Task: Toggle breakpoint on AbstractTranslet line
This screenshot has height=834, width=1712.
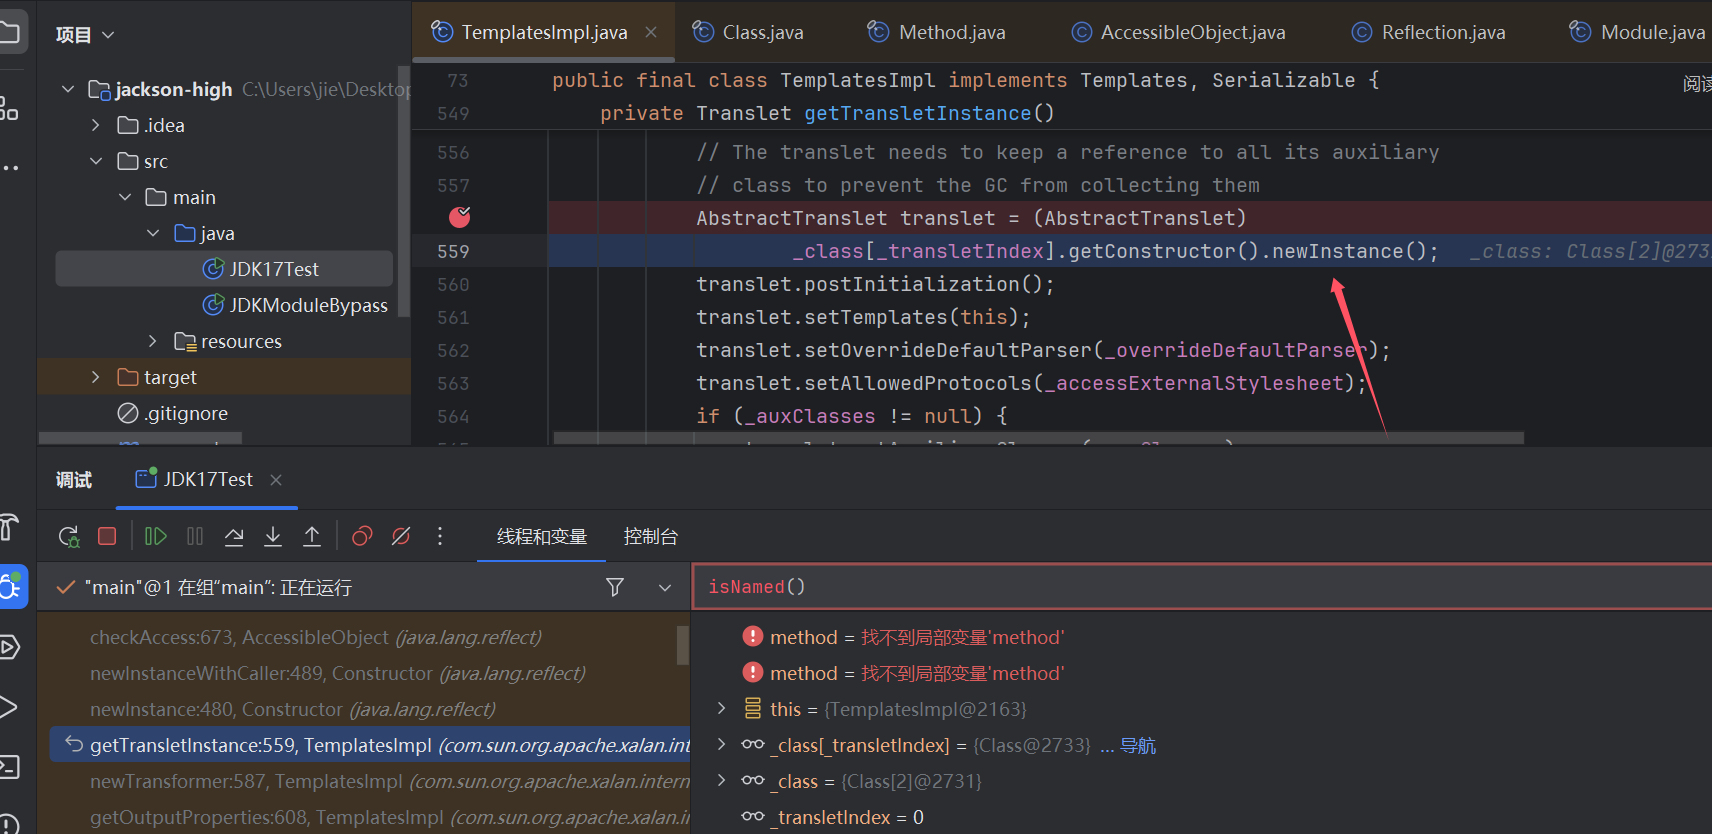Action: click(x=460, y=217)
